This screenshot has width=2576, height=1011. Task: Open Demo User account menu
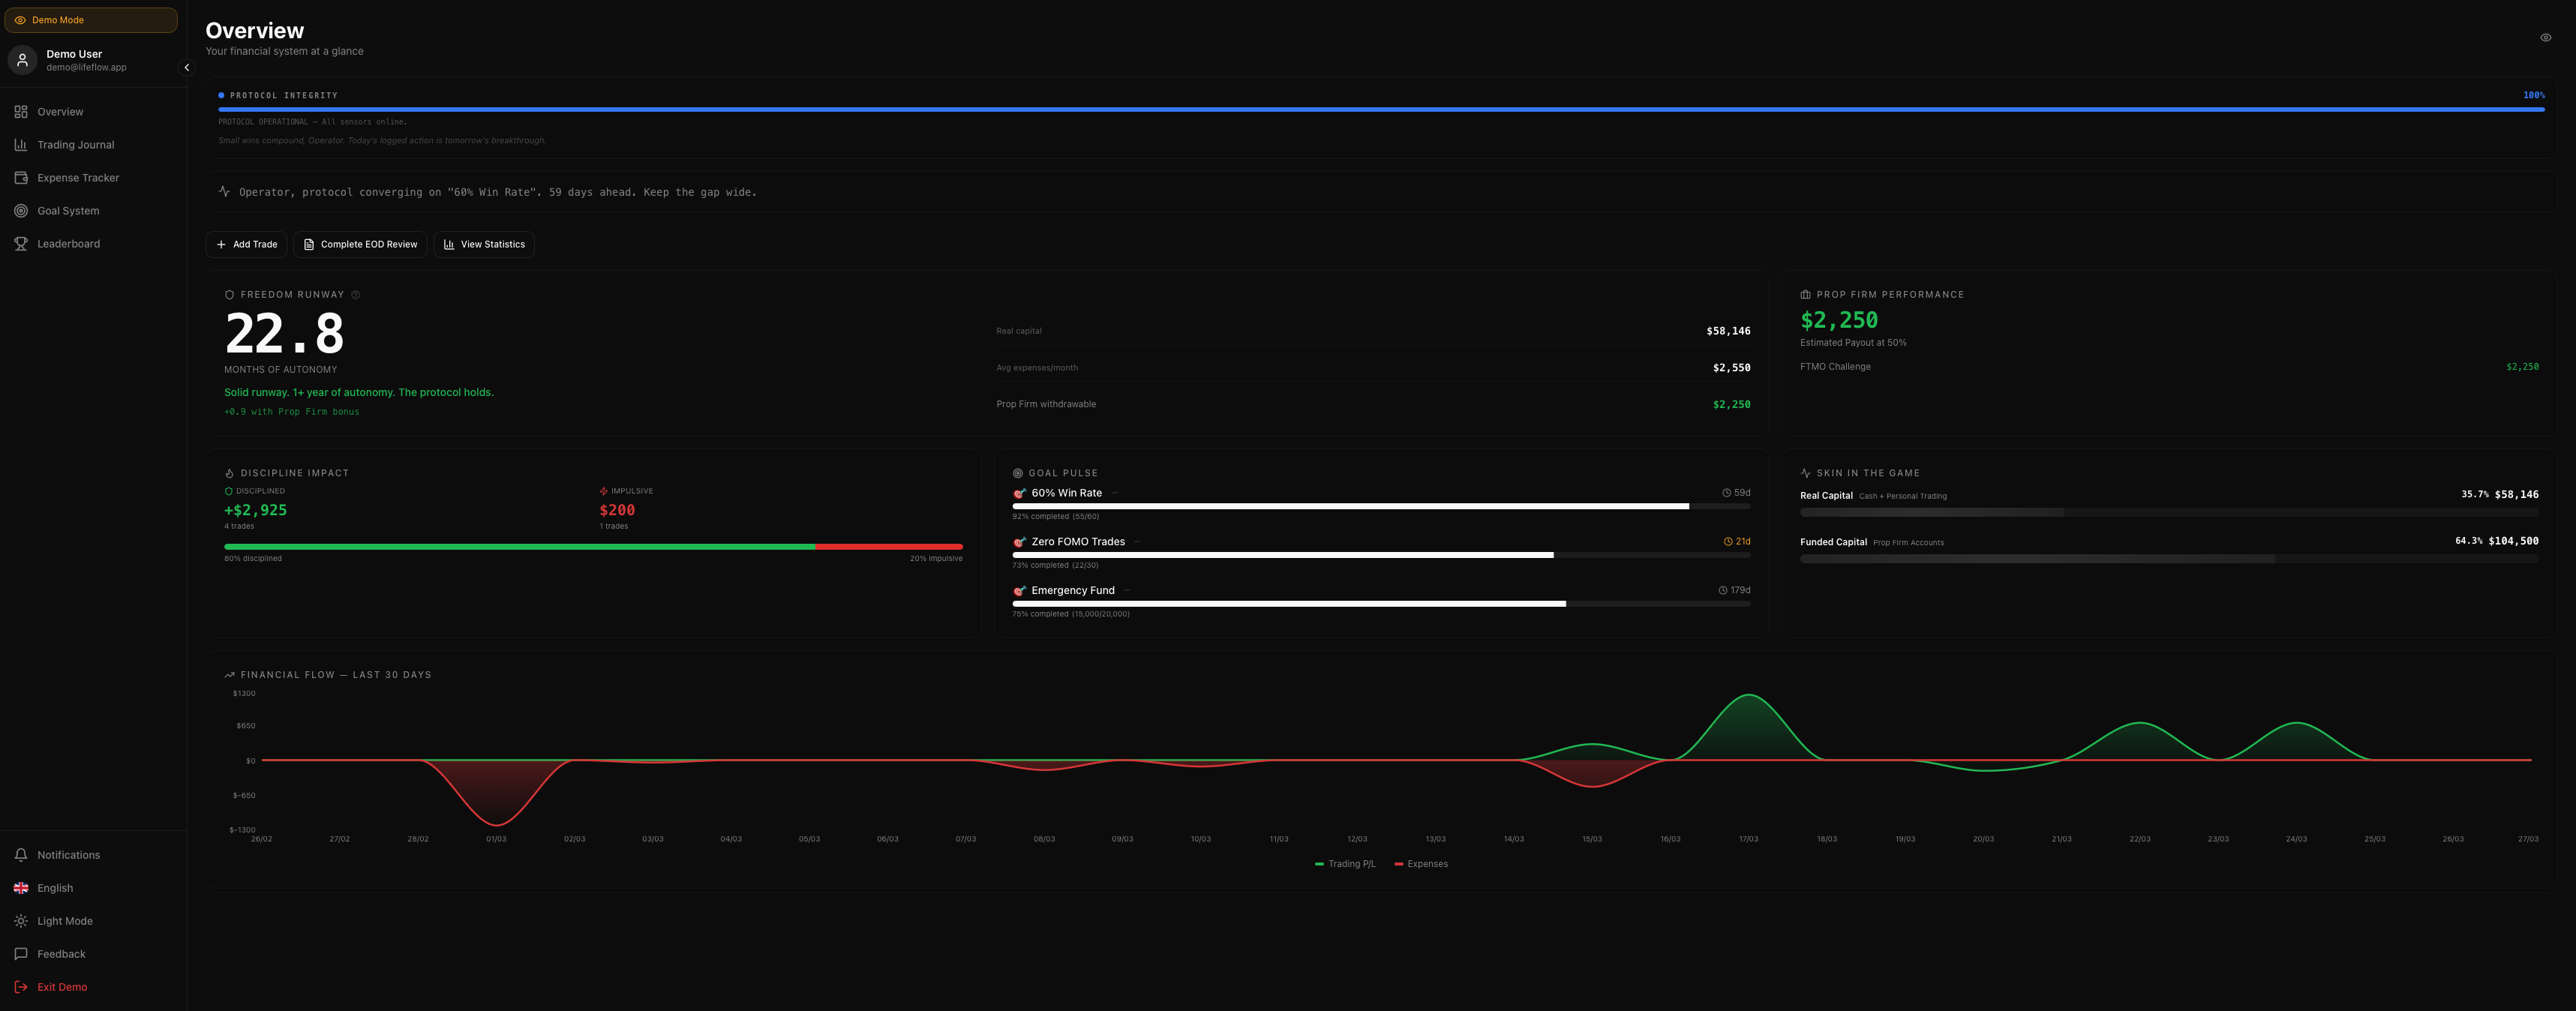[74, 60]
